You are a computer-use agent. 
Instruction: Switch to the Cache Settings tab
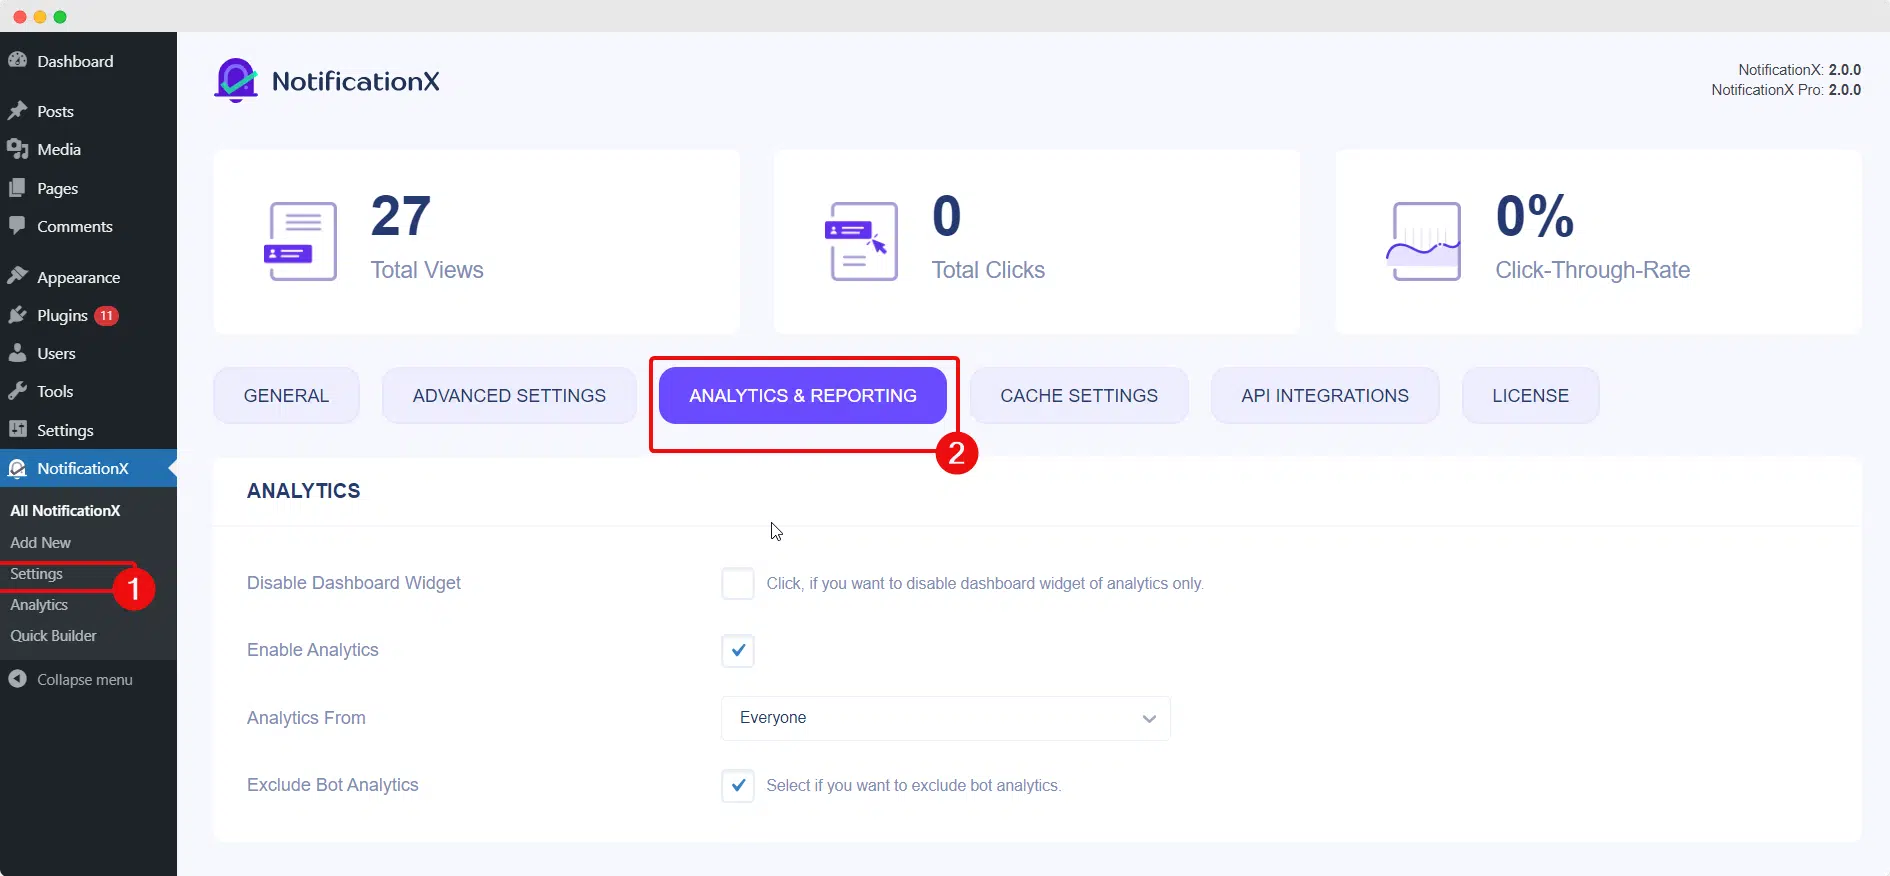1079,395
